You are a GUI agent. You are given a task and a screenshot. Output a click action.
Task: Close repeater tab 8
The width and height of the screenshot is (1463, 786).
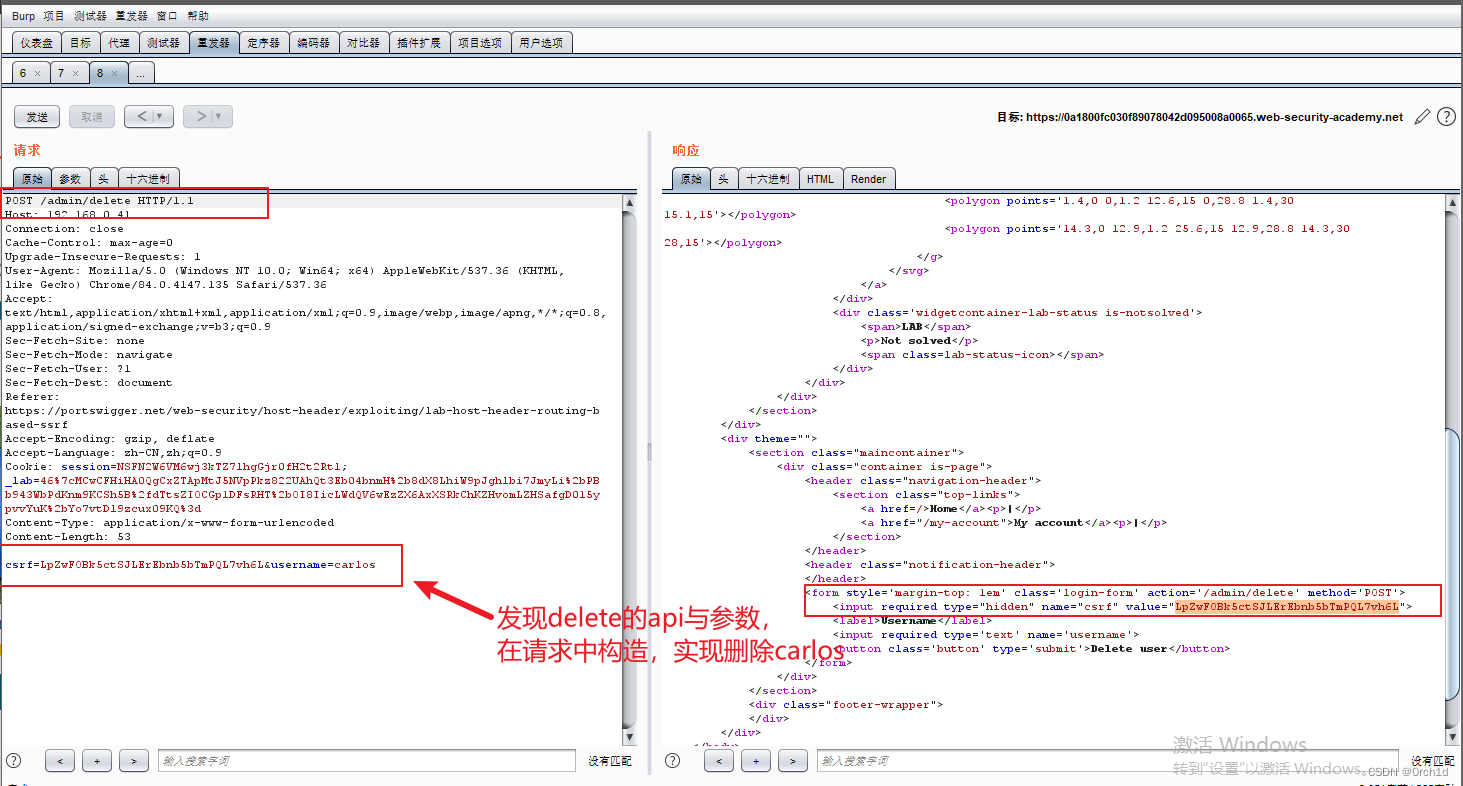coord(114,74)
